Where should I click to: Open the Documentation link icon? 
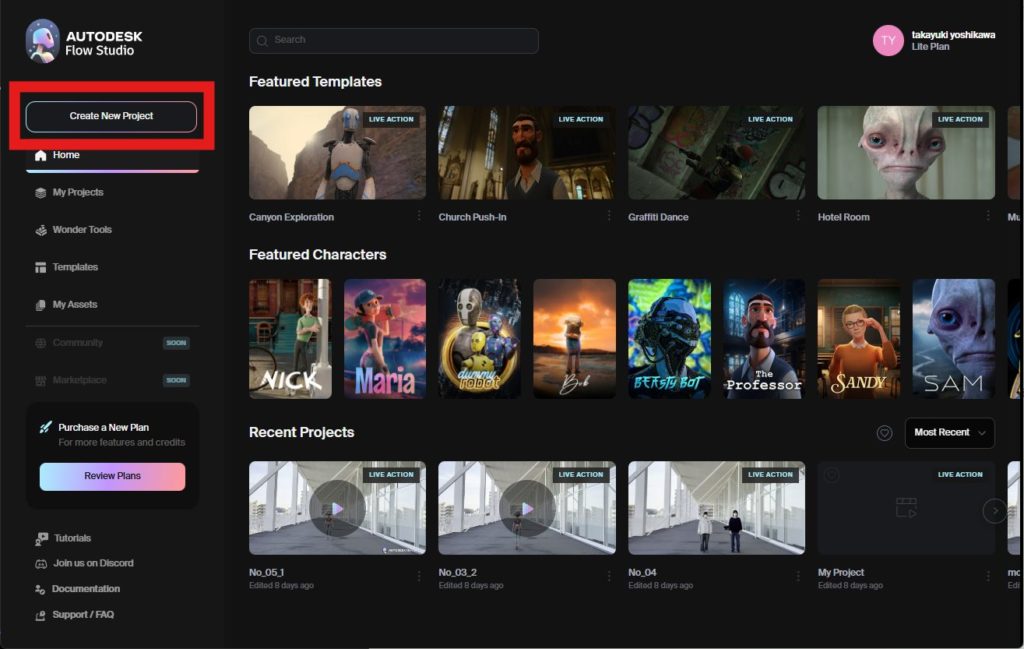click(x=40, y=590)
